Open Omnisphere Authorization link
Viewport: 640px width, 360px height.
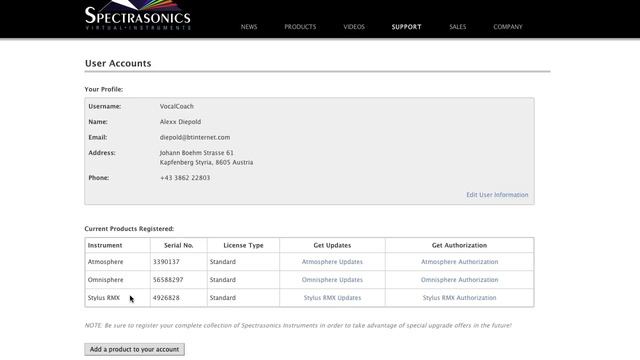(x=460, y=280)
